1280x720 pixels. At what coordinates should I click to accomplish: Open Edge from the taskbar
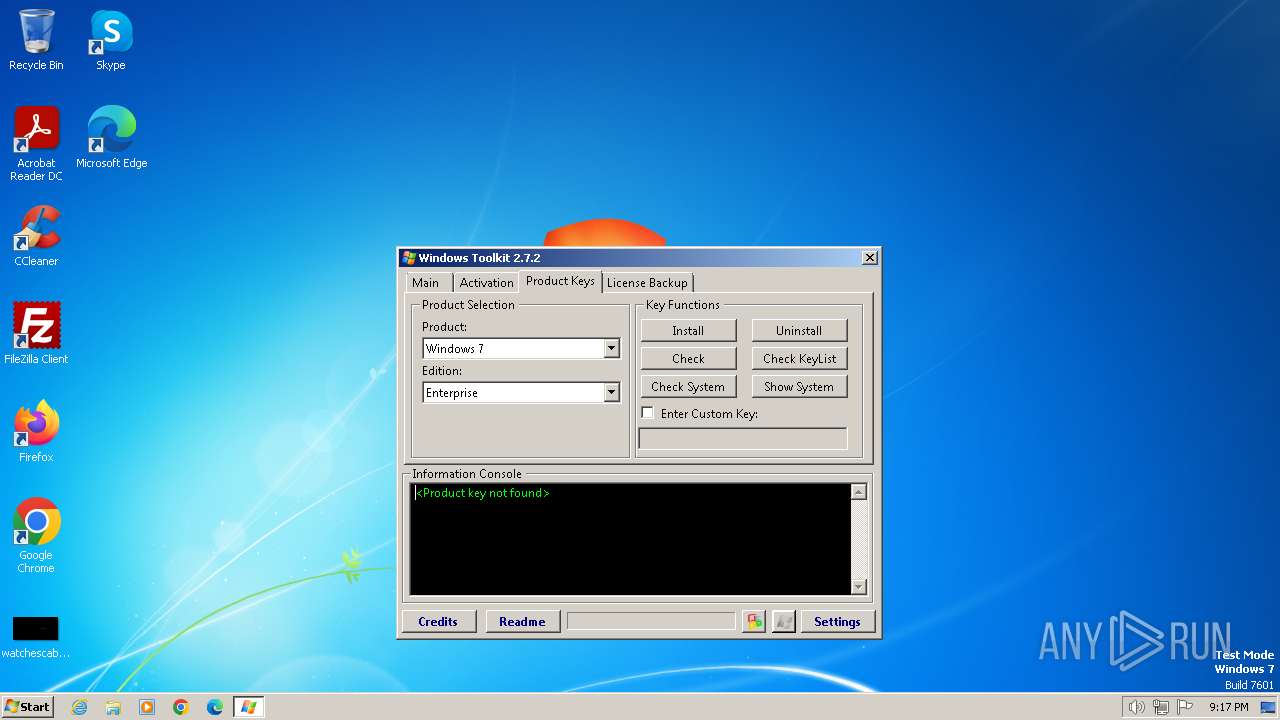[215, 707]
